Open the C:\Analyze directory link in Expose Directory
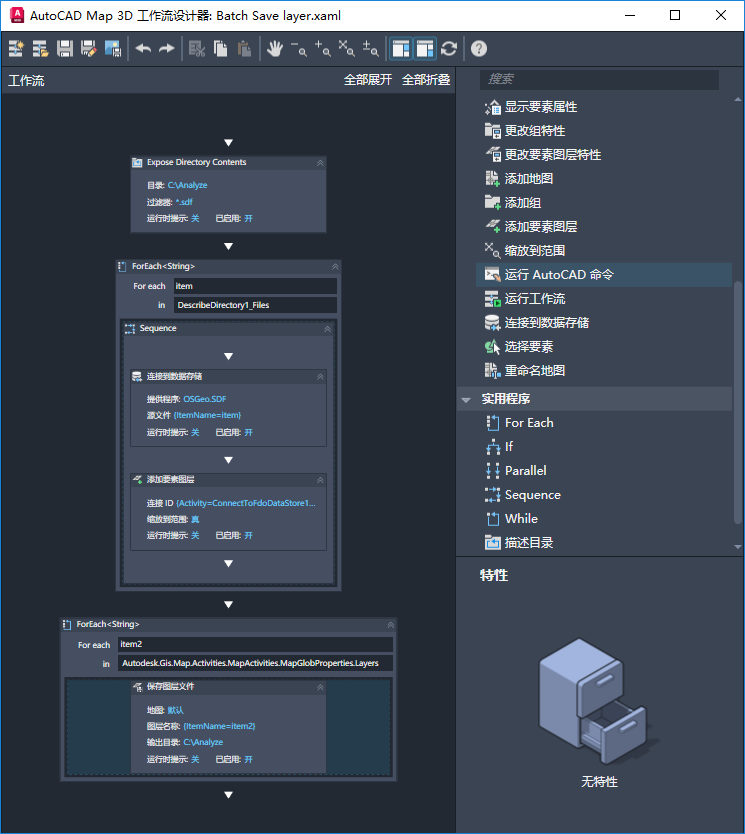The image size is (745, 834). tap(187, 185)
